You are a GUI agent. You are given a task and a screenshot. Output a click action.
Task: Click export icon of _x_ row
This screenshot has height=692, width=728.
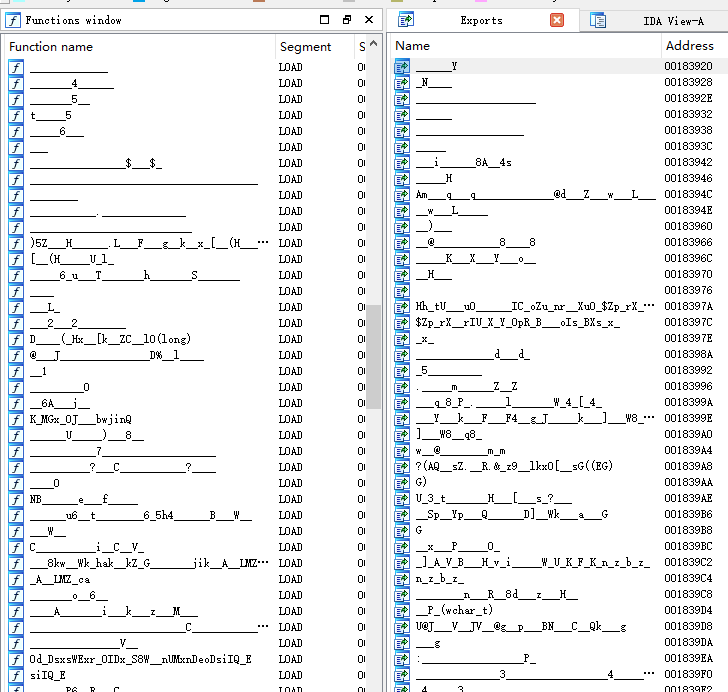pos(402,339)
